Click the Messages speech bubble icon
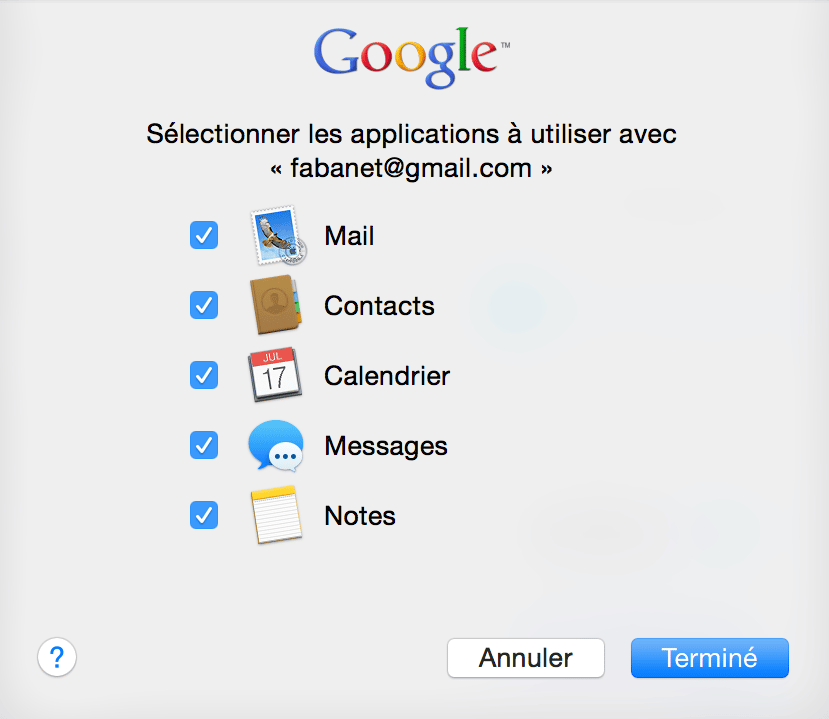The width and height of the screenshot is (829, 719). (x=276, y=445)
